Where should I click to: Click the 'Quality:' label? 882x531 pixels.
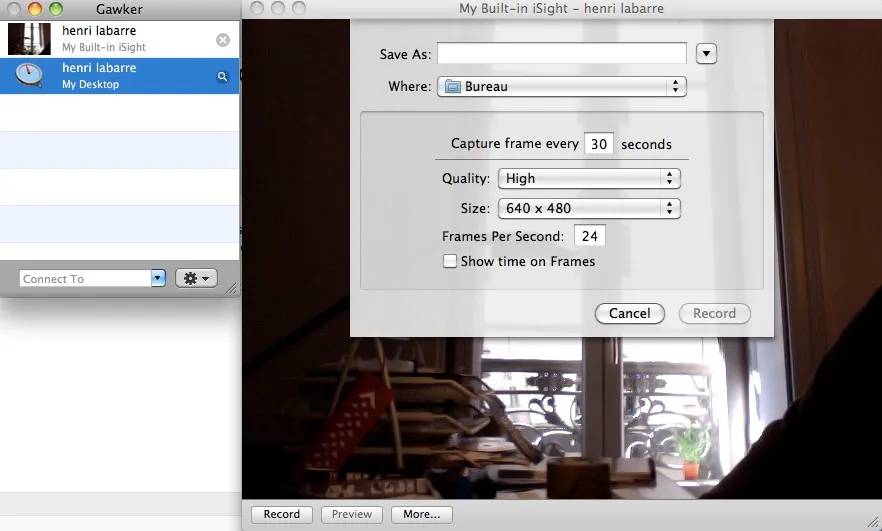tap(466, 179)
